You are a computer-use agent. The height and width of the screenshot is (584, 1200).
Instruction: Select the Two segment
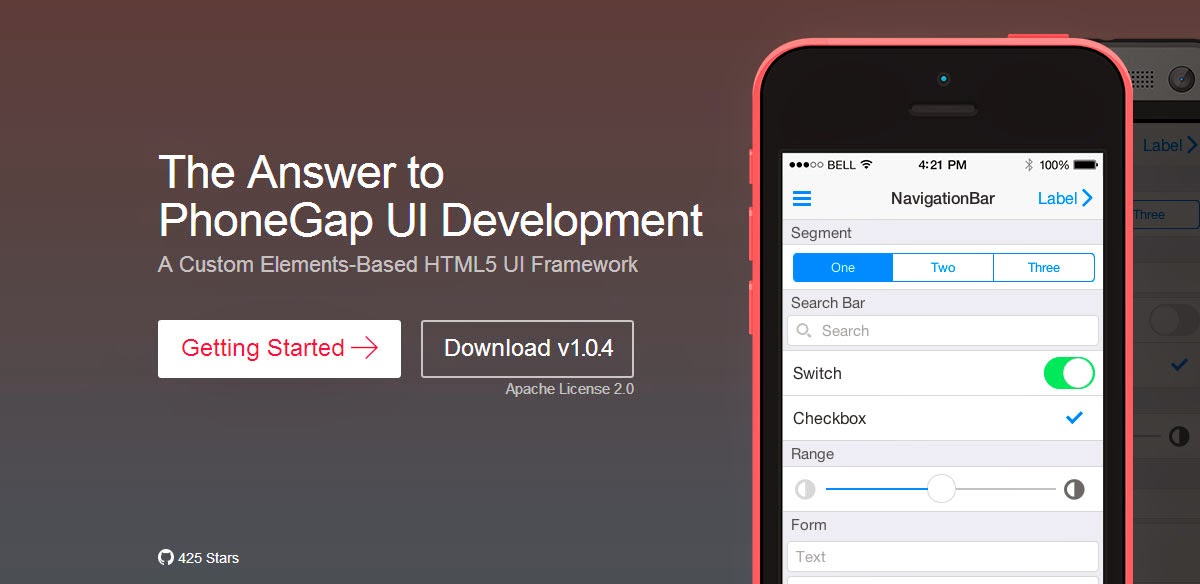943,268
